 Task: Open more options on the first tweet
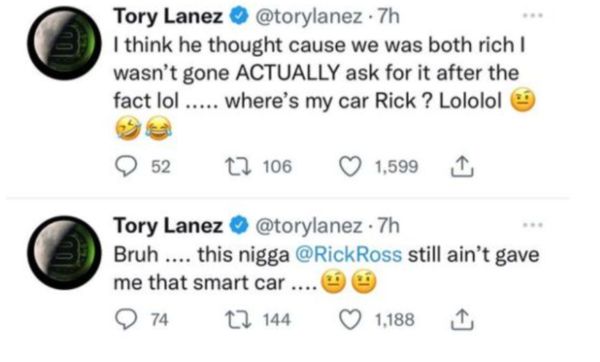533,16
